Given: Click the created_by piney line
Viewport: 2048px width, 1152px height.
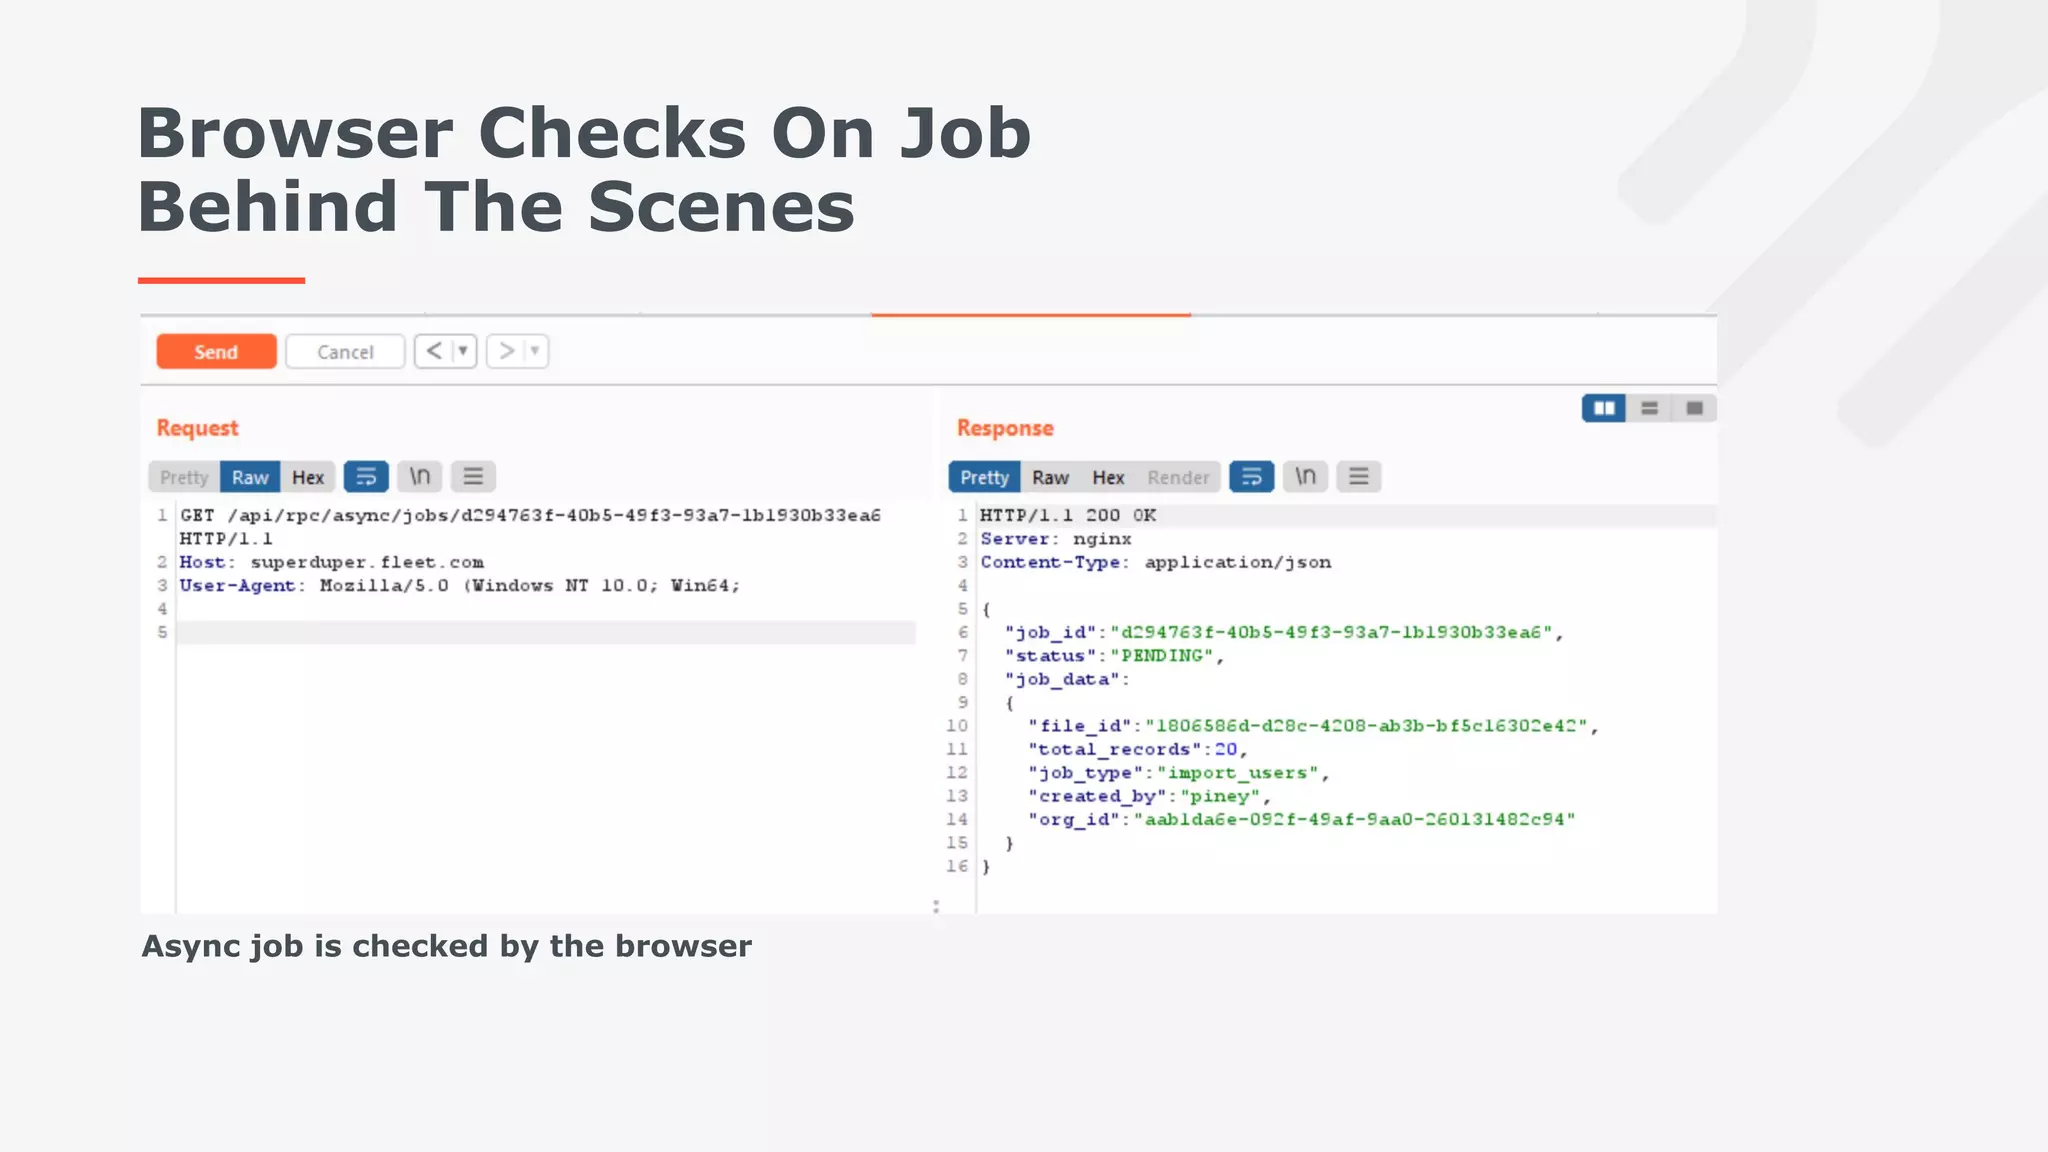Looking at the screenshot, I should coord(1149,796).
